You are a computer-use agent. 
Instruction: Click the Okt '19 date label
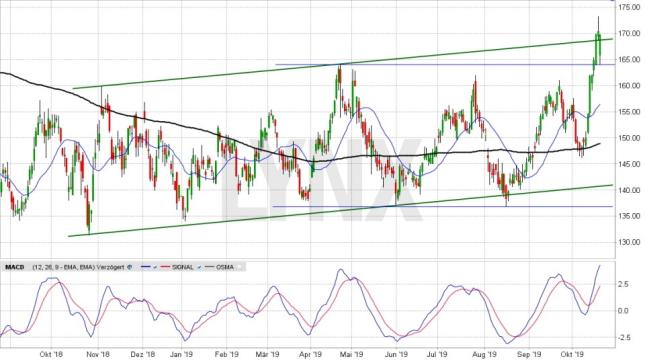pos(573,354)
